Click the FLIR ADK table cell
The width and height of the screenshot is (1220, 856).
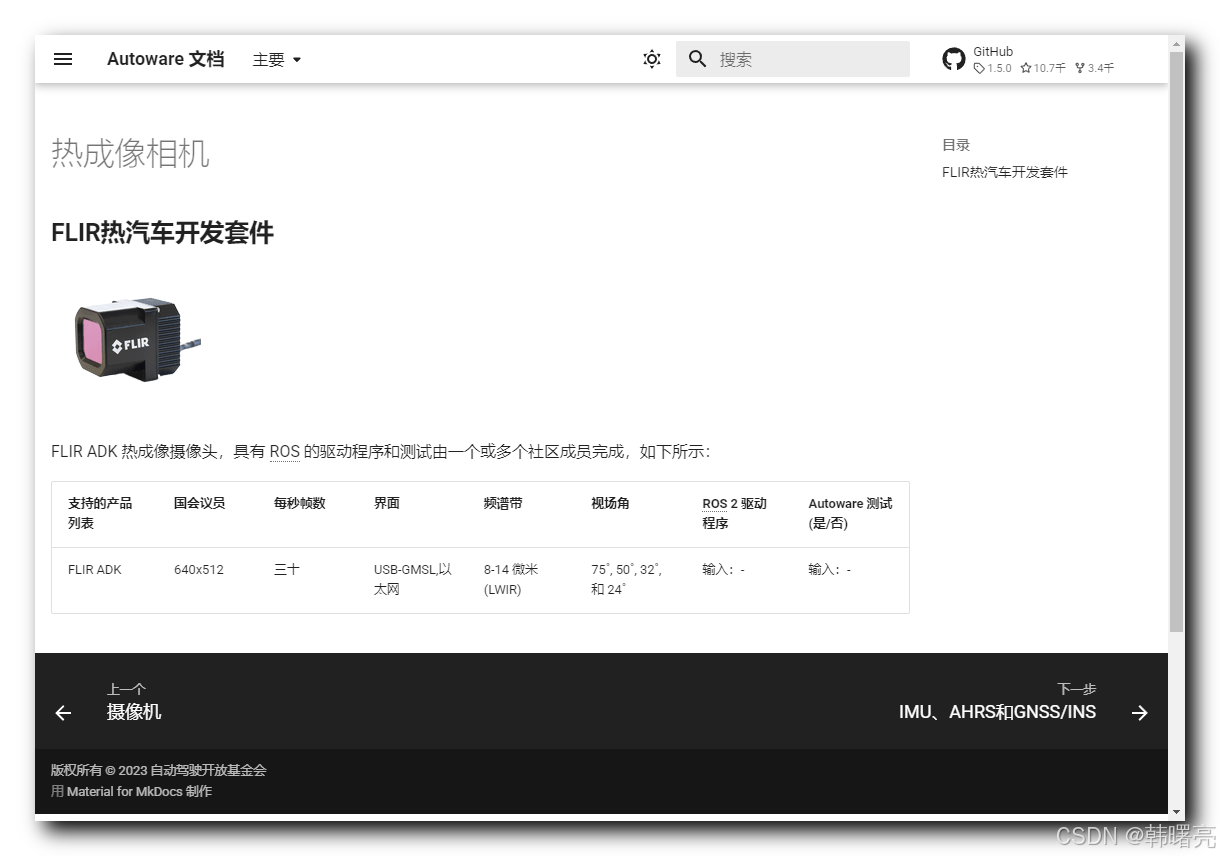tap(95, 569)
